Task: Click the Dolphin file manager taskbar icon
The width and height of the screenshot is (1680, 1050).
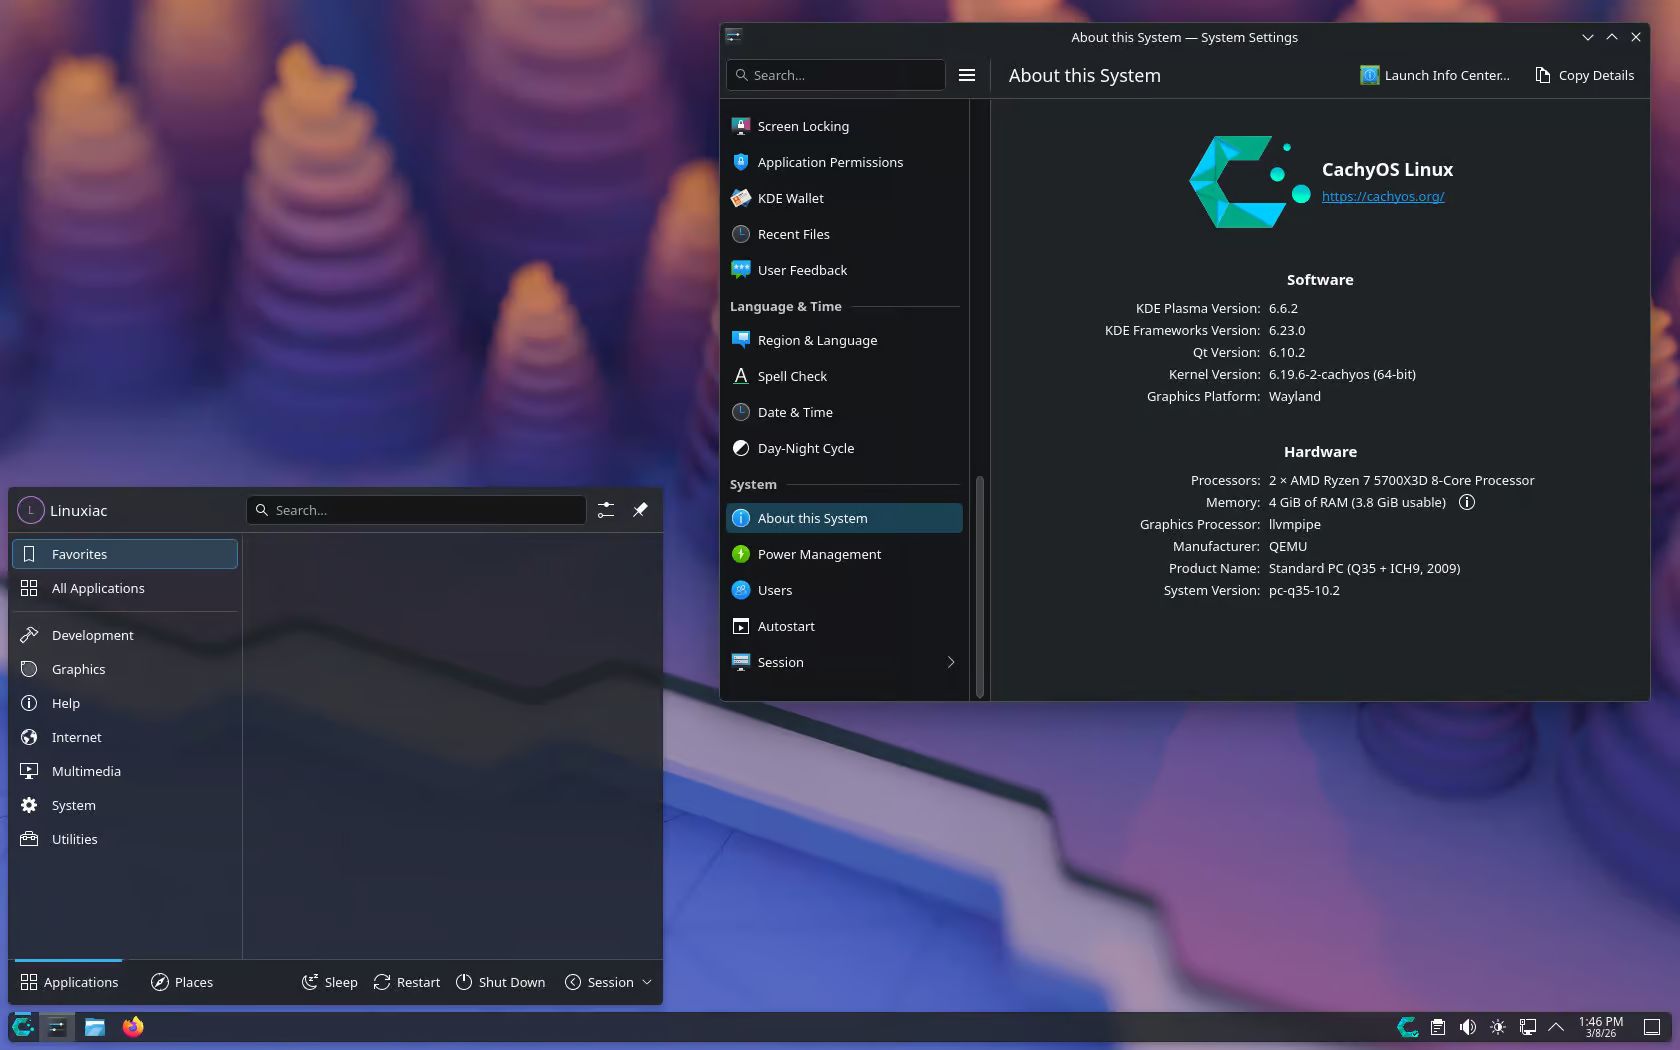Action: coord(95,1027)
